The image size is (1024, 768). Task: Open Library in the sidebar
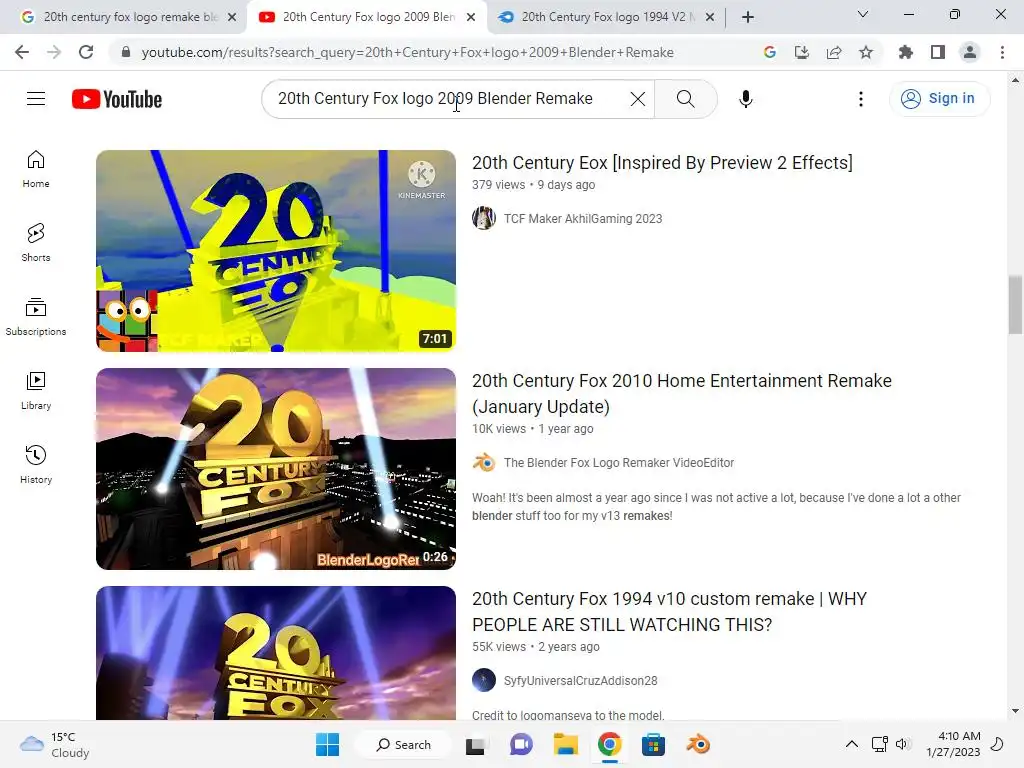click(36, 391)
